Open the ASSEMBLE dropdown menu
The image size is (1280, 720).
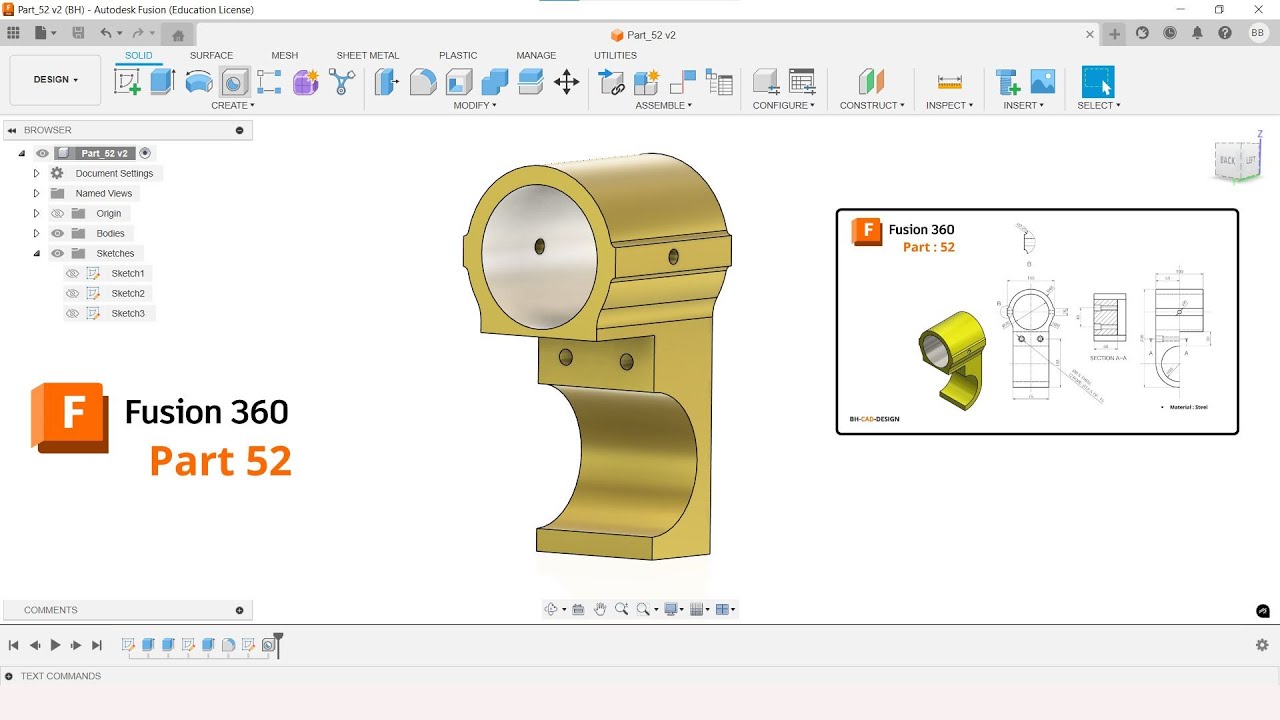(664, 105)
